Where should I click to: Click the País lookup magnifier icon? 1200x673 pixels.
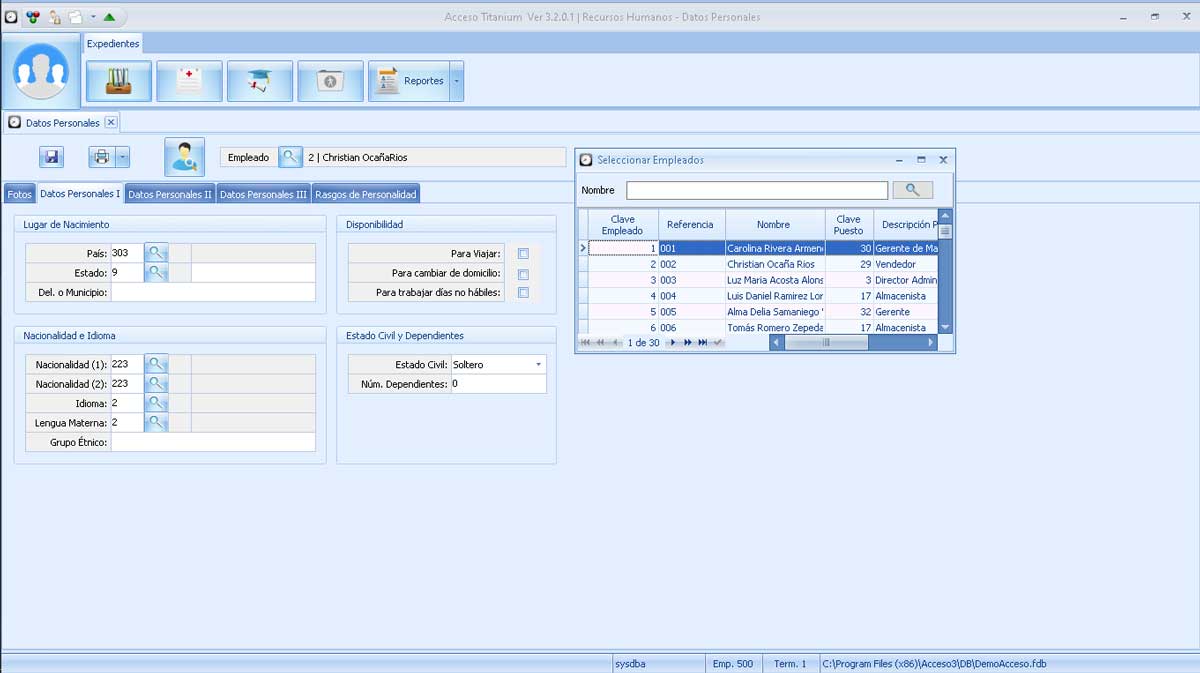(156, 253)
